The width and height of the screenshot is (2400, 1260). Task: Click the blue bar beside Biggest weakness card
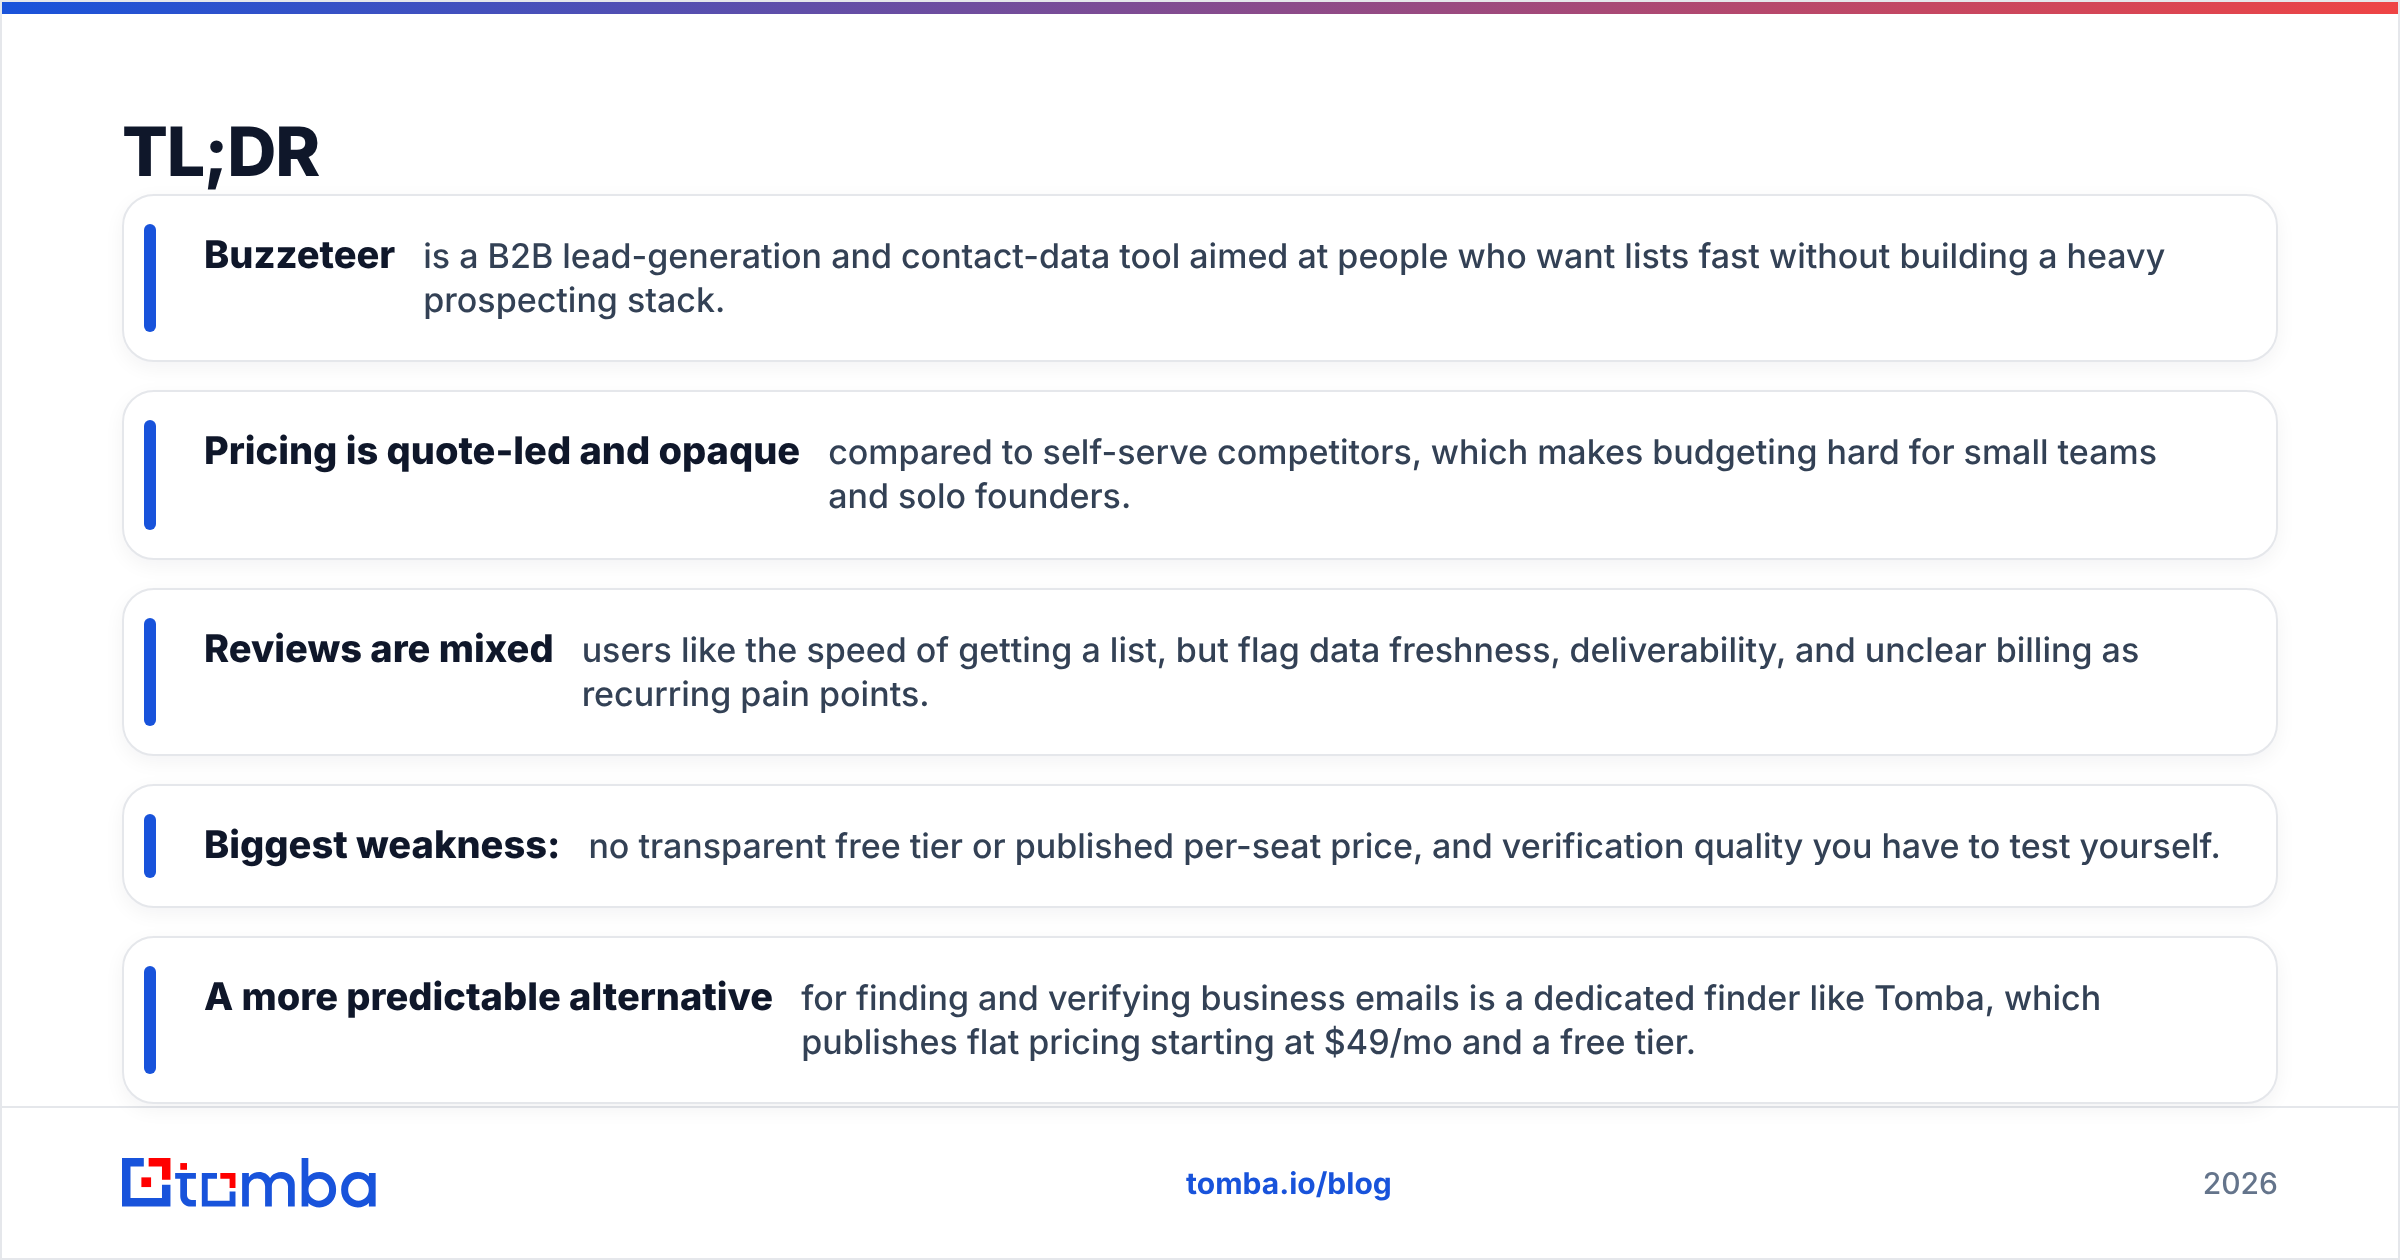150,846
